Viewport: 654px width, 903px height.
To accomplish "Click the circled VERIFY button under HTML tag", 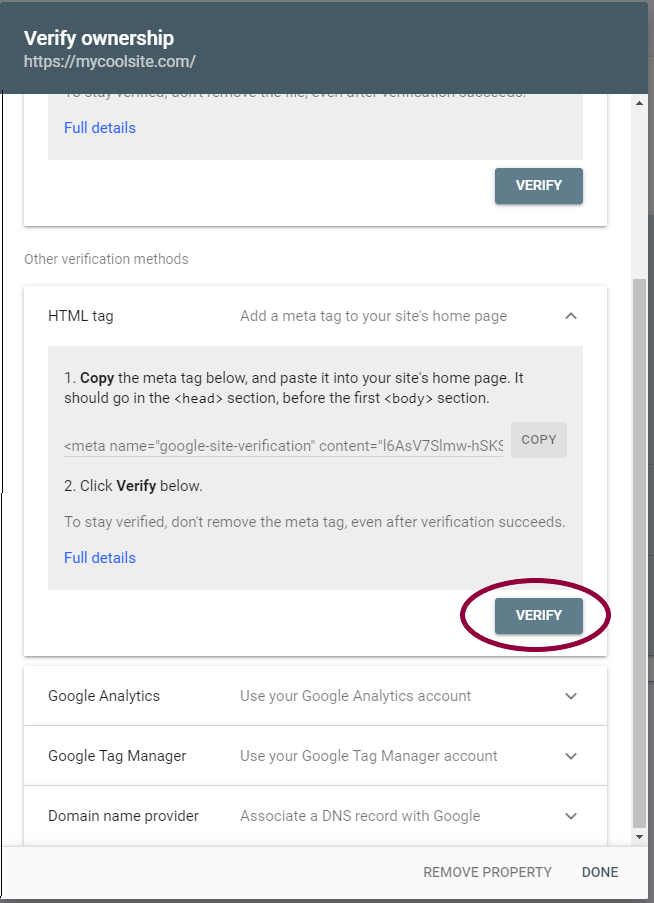I will click(539, 616).
